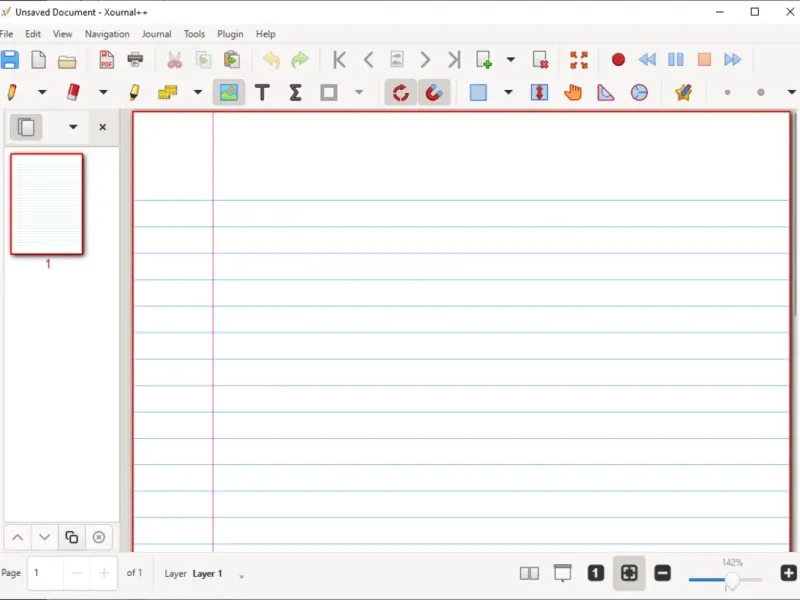Go to the previous page arrow
The height and width of the screenshot is (600, 800).
368,60
